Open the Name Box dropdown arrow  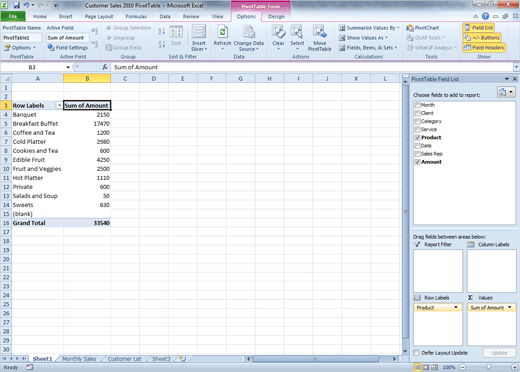(68, 67)
